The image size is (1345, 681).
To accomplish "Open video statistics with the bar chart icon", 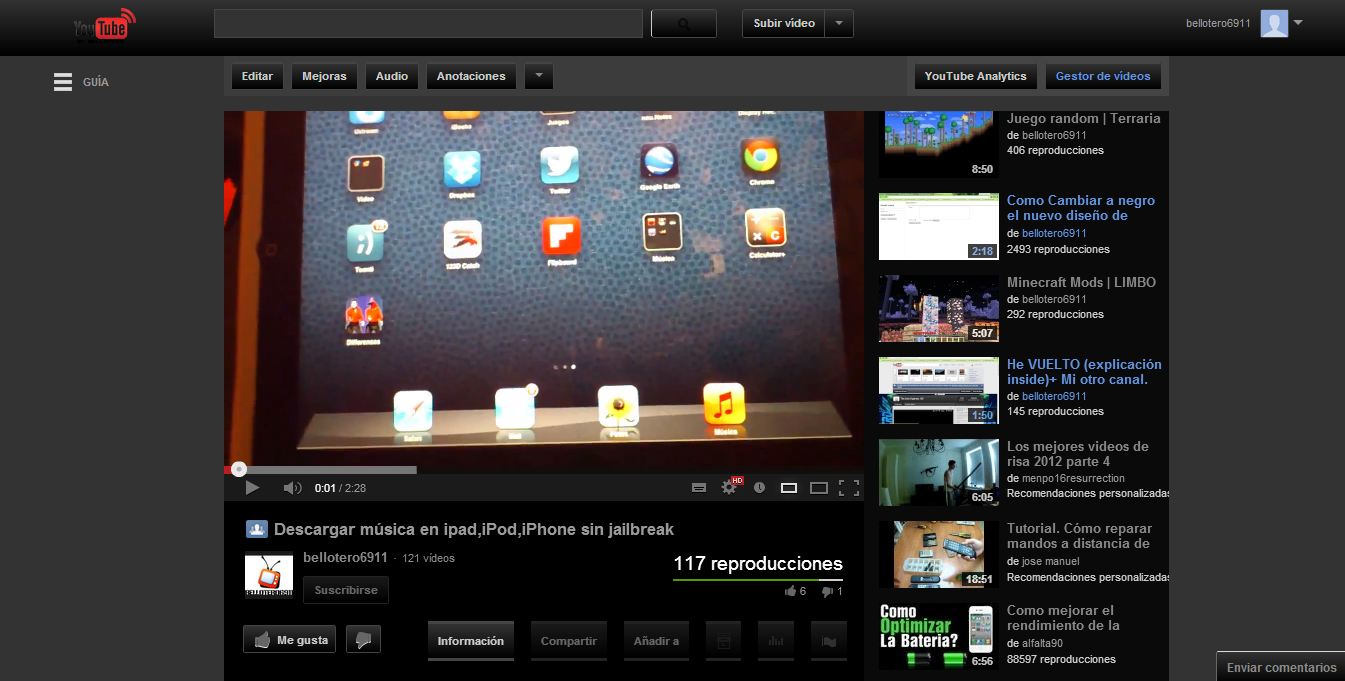I will pyautogui.click(x=776, y=639).
